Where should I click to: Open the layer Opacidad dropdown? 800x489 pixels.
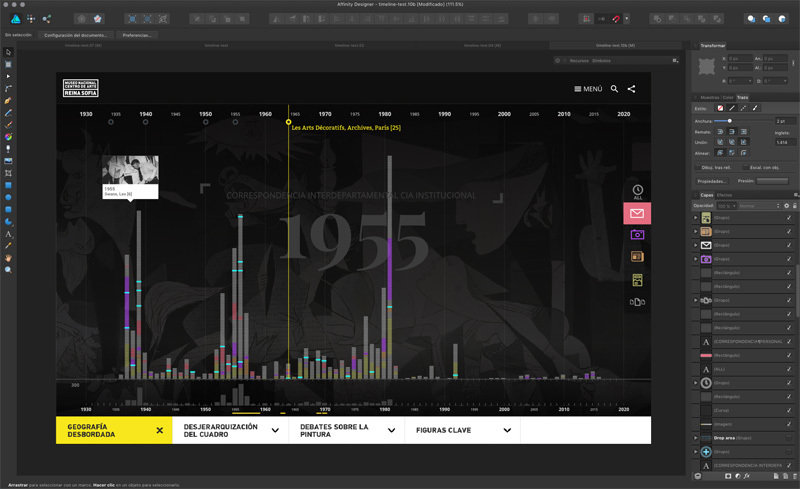(727, 206)
